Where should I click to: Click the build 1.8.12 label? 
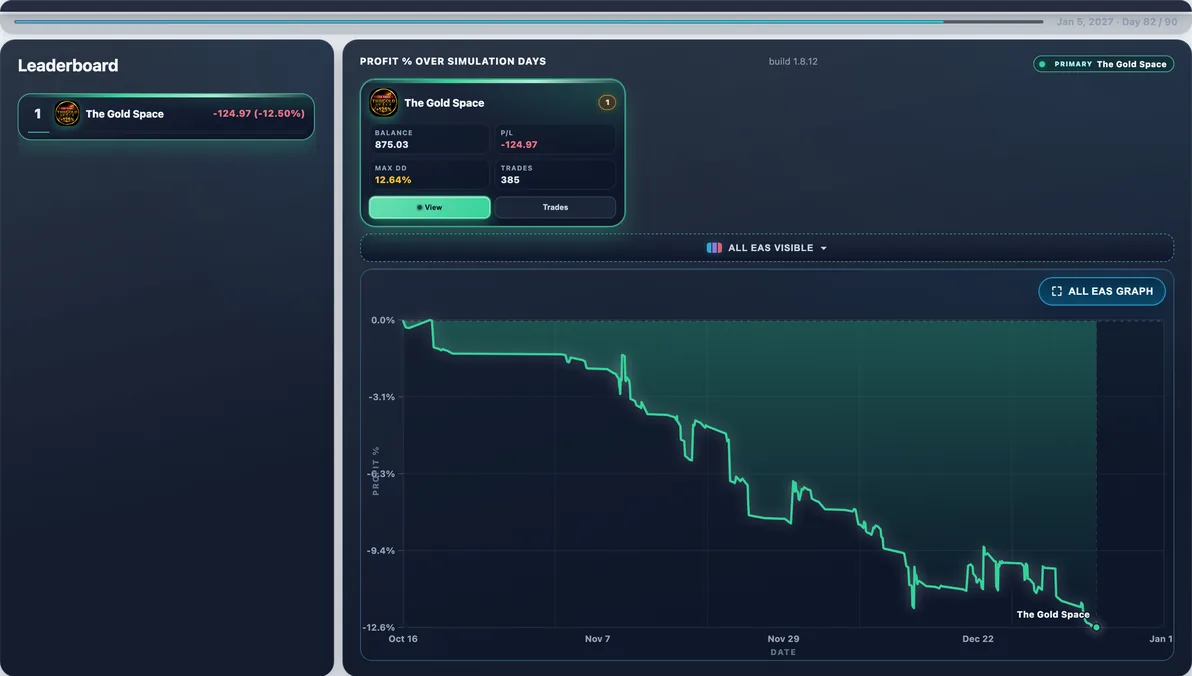793,62
